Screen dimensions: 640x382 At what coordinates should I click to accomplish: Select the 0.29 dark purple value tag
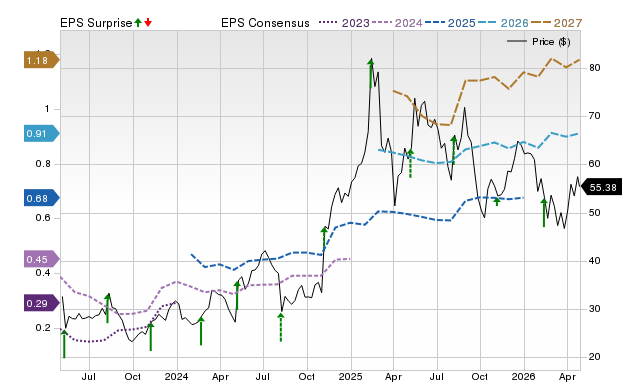coord(42,303)
